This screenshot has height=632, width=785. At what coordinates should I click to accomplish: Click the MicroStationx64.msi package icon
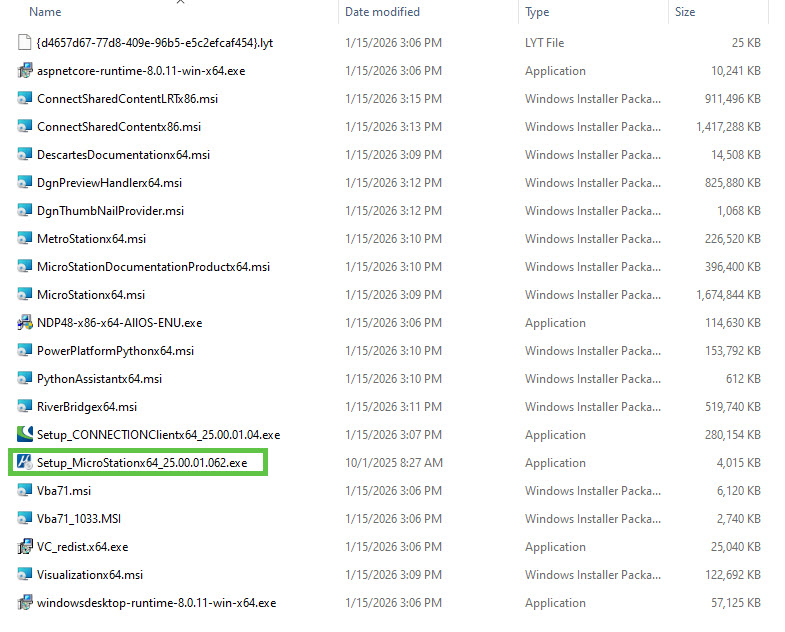pyautogui.click(x=25, y=295)
